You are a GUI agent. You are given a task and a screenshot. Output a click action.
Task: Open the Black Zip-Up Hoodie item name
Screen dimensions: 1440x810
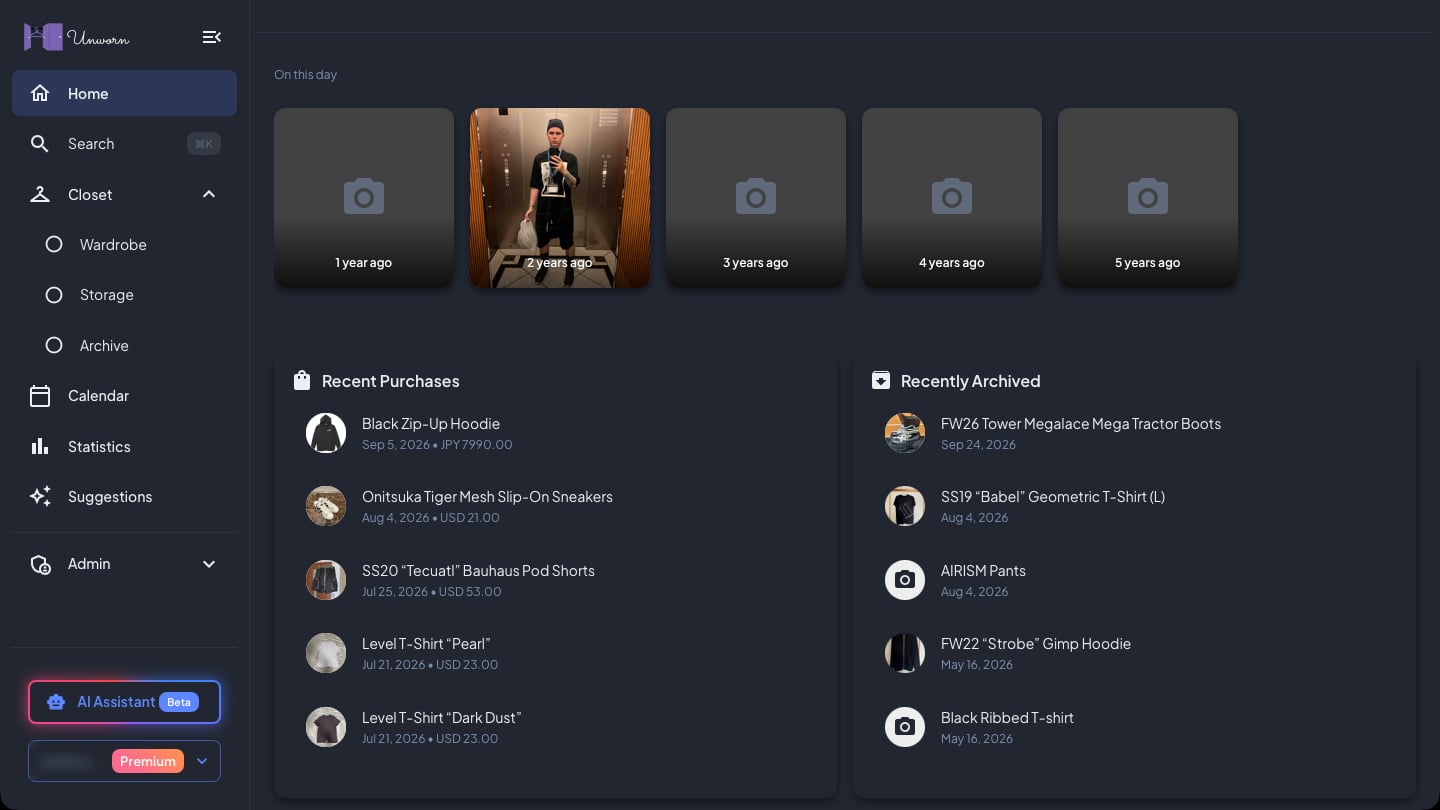(x=431, y=424)
